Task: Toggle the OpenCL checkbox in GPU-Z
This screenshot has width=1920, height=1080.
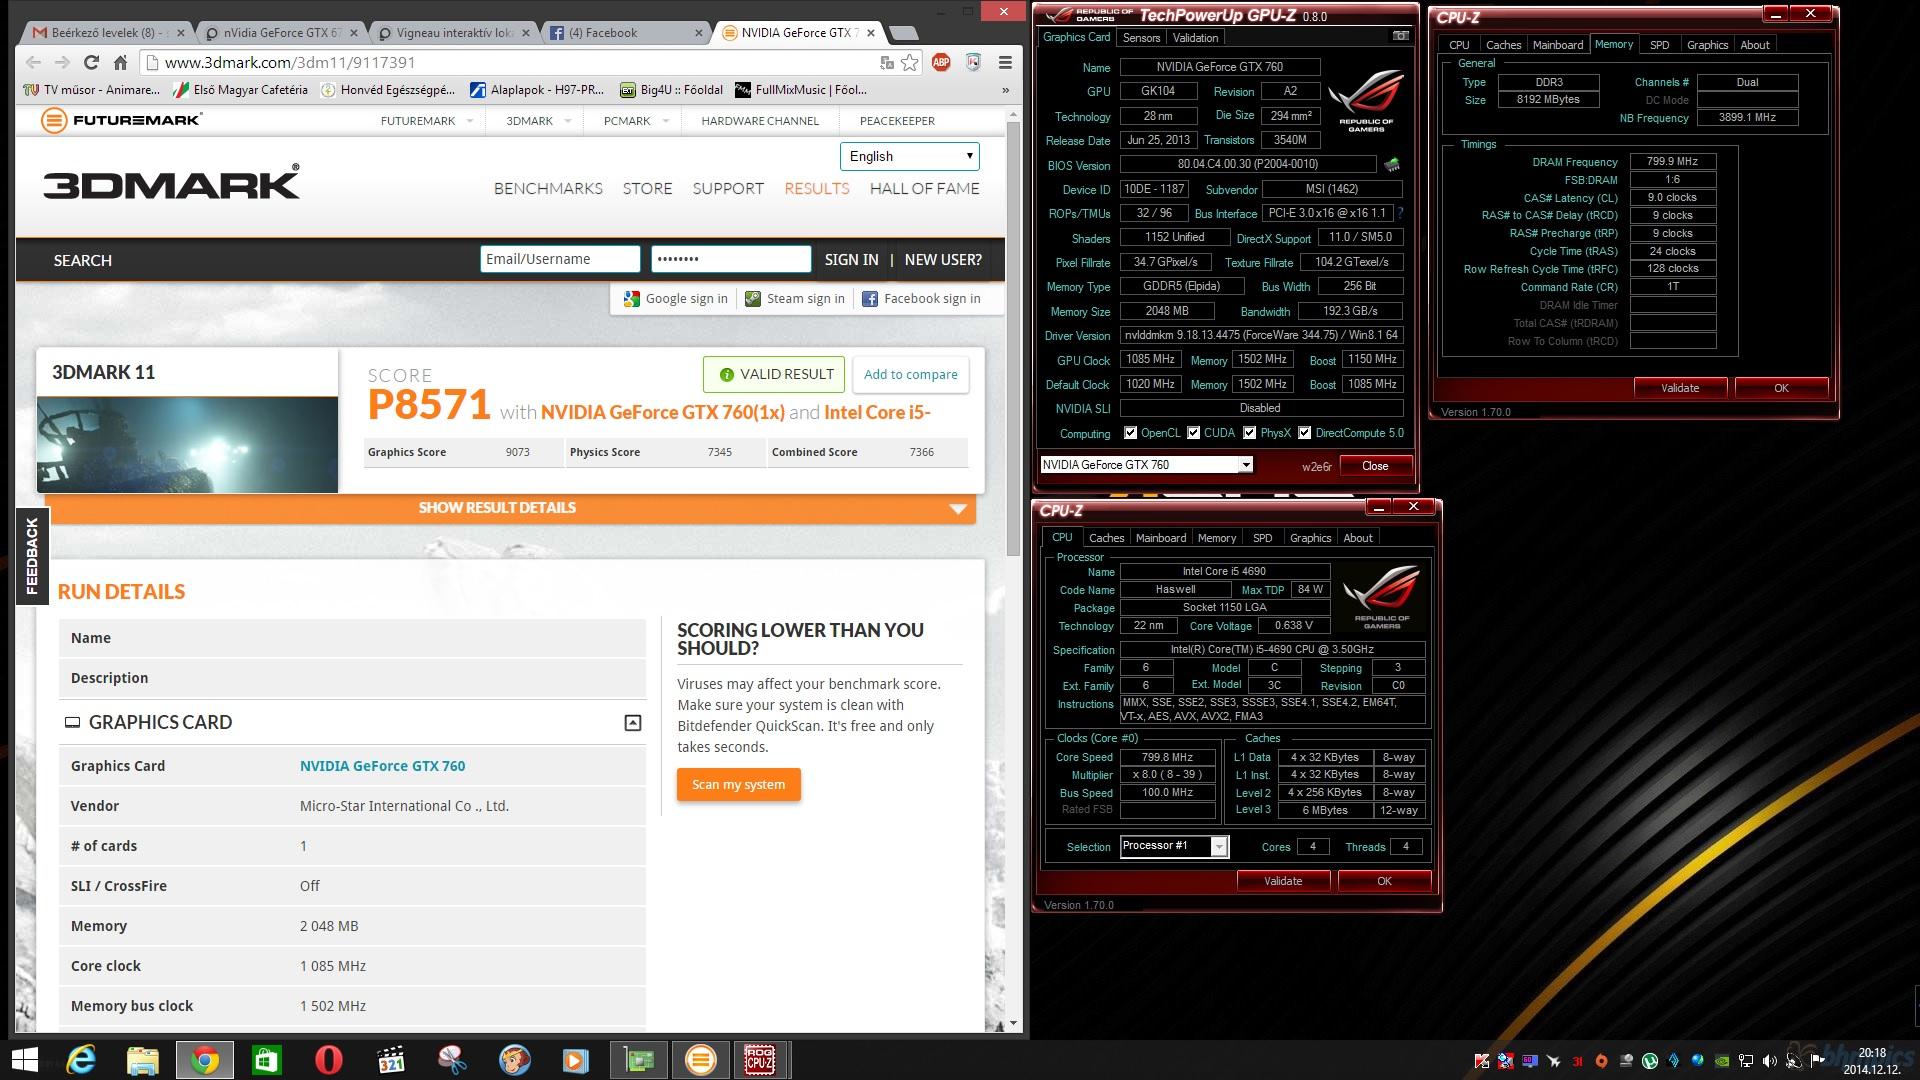Action: pos(1130,433)
